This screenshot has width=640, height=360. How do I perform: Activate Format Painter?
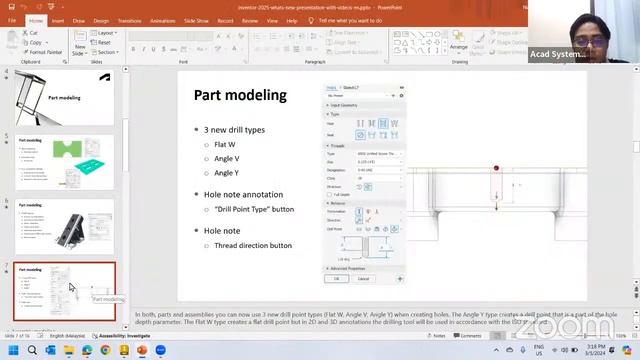coord(42,52)
